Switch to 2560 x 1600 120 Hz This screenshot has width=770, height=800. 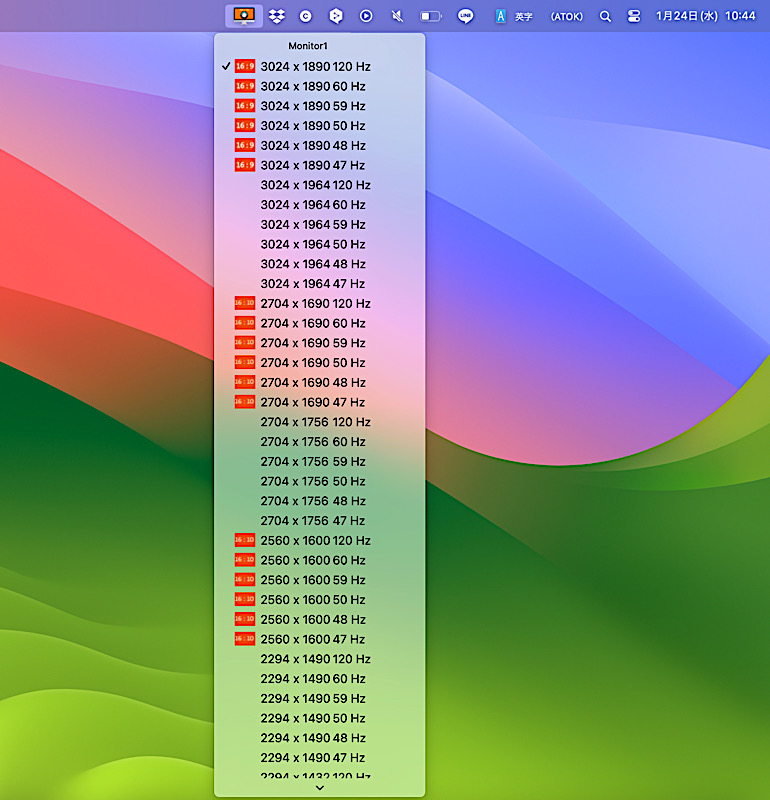315,541
